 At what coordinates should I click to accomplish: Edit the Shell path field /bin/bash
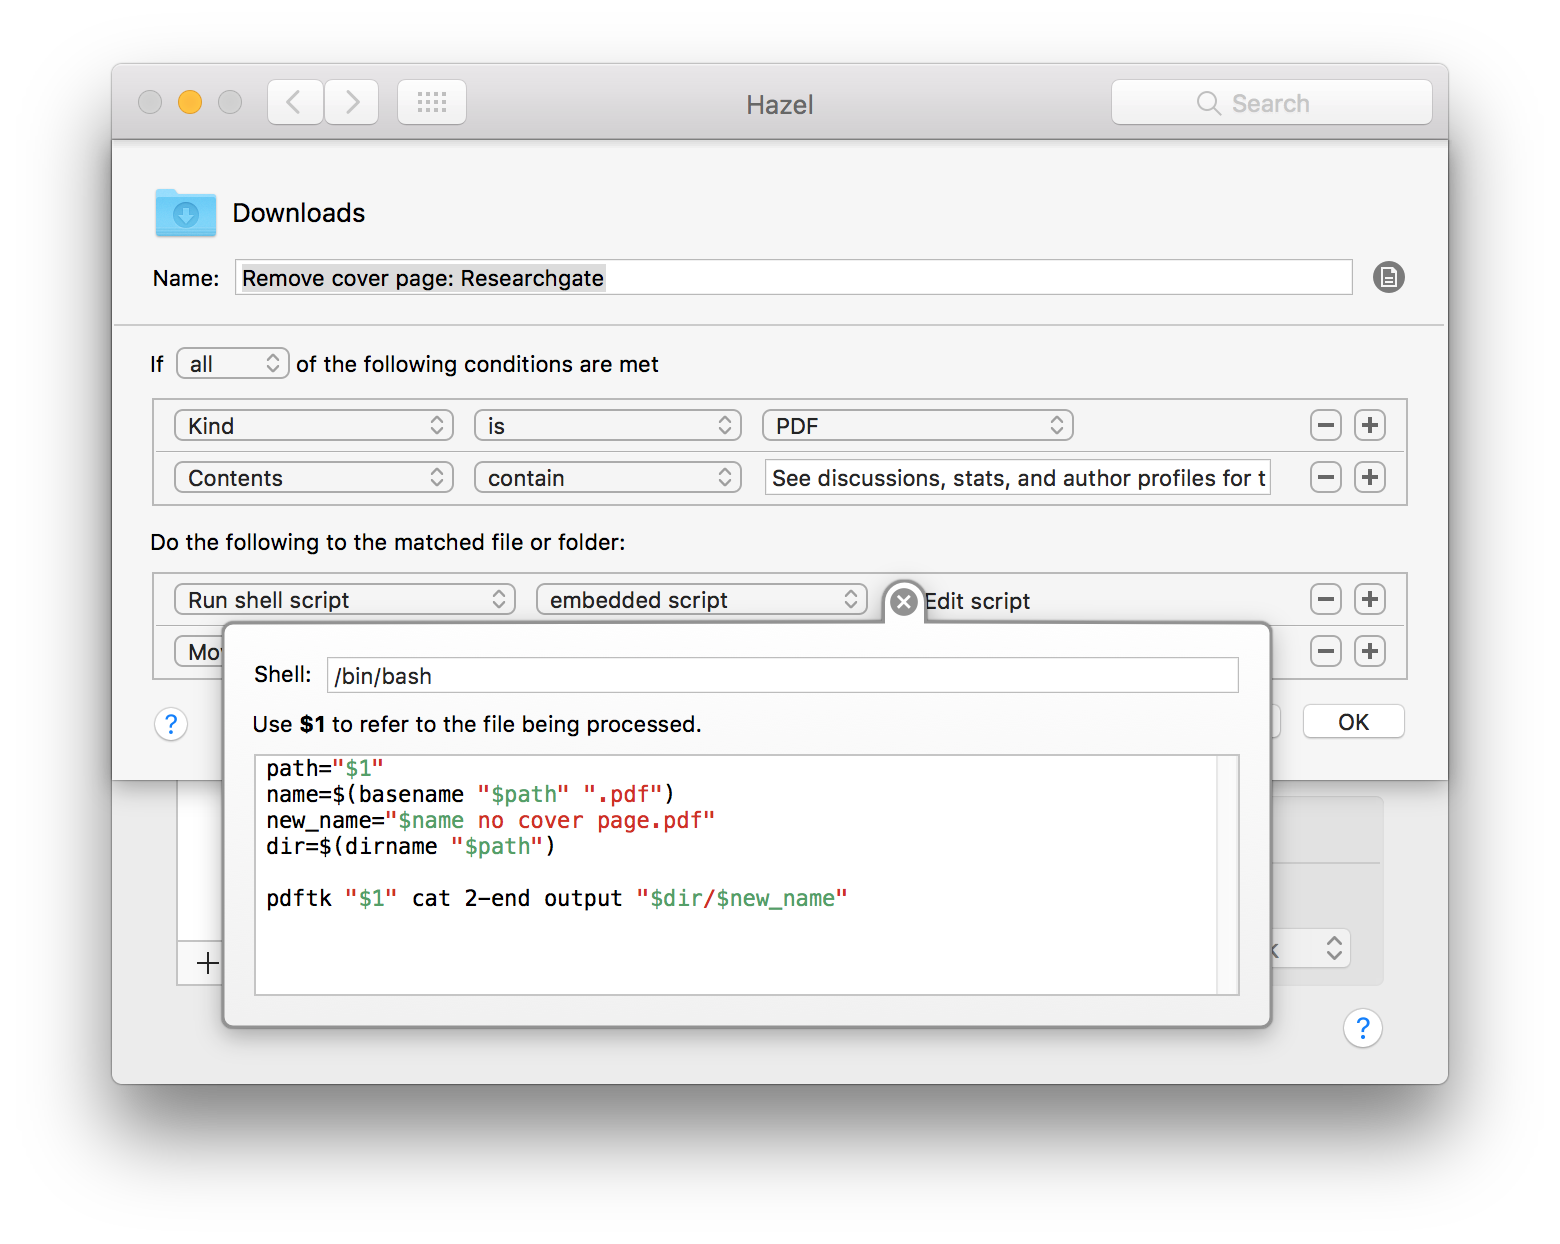click(x=783, y=675)
